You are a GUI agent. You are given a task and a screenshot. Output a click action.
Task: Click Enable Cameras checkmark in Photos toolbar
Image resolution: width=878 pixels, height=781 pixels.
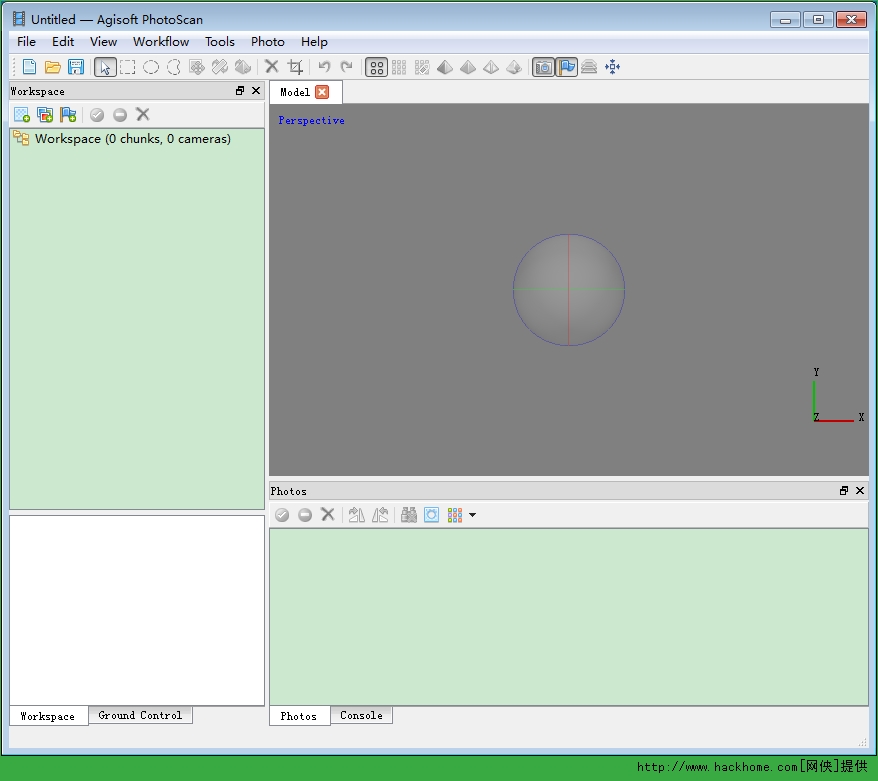(x=282, y=515)
